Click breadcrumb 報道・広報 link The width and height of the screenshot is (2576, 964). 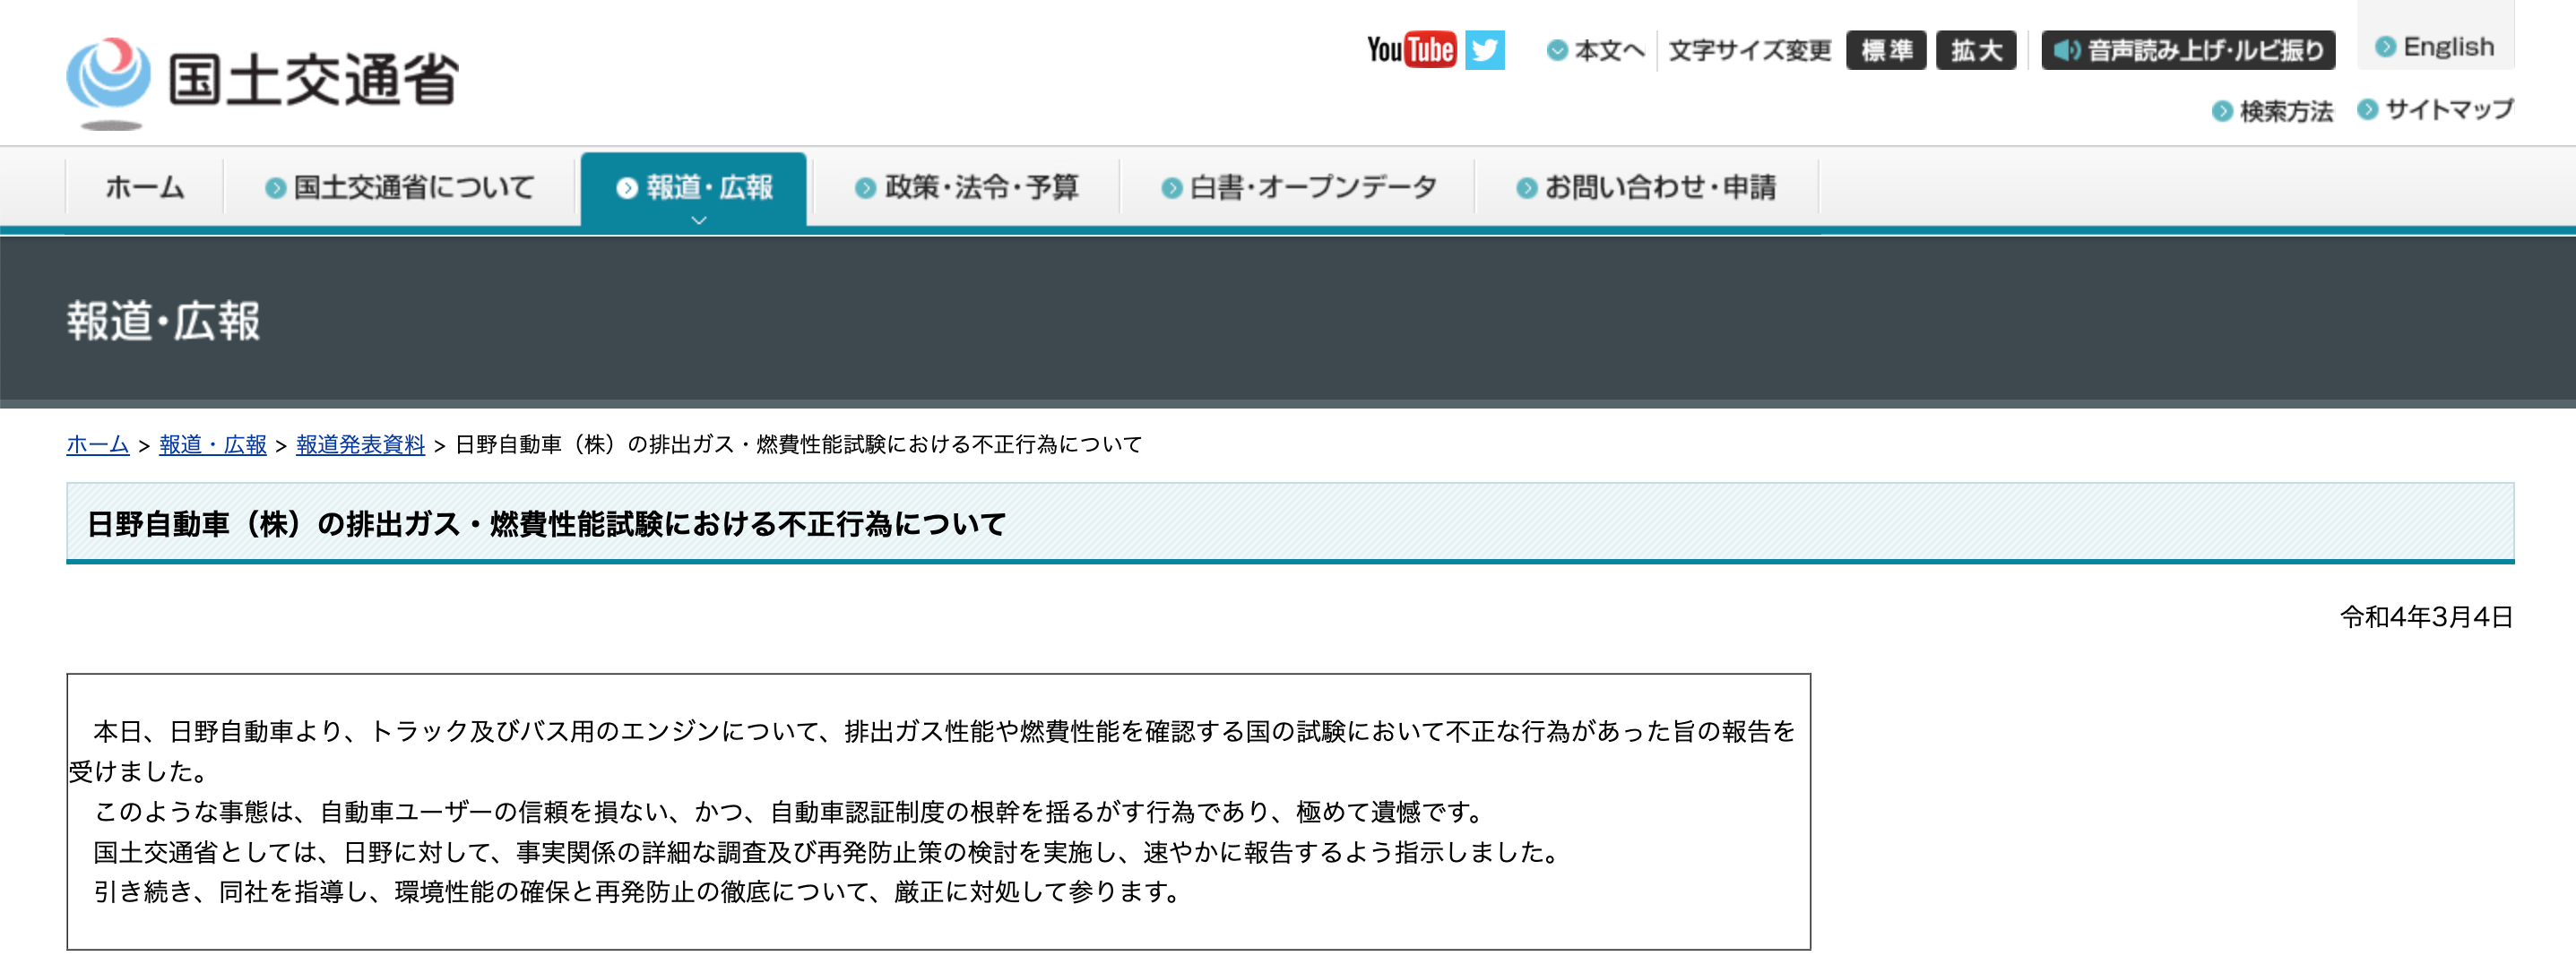click(213, 444)
